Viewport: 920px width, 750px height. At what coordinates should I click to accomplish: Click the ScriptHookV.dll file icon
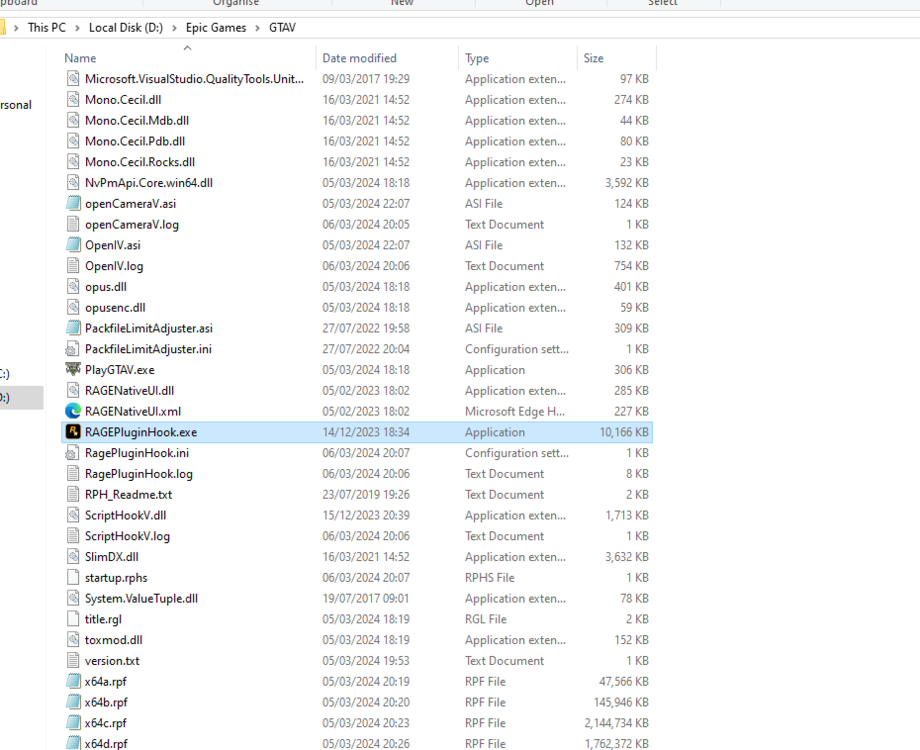[x=73, y=515]
